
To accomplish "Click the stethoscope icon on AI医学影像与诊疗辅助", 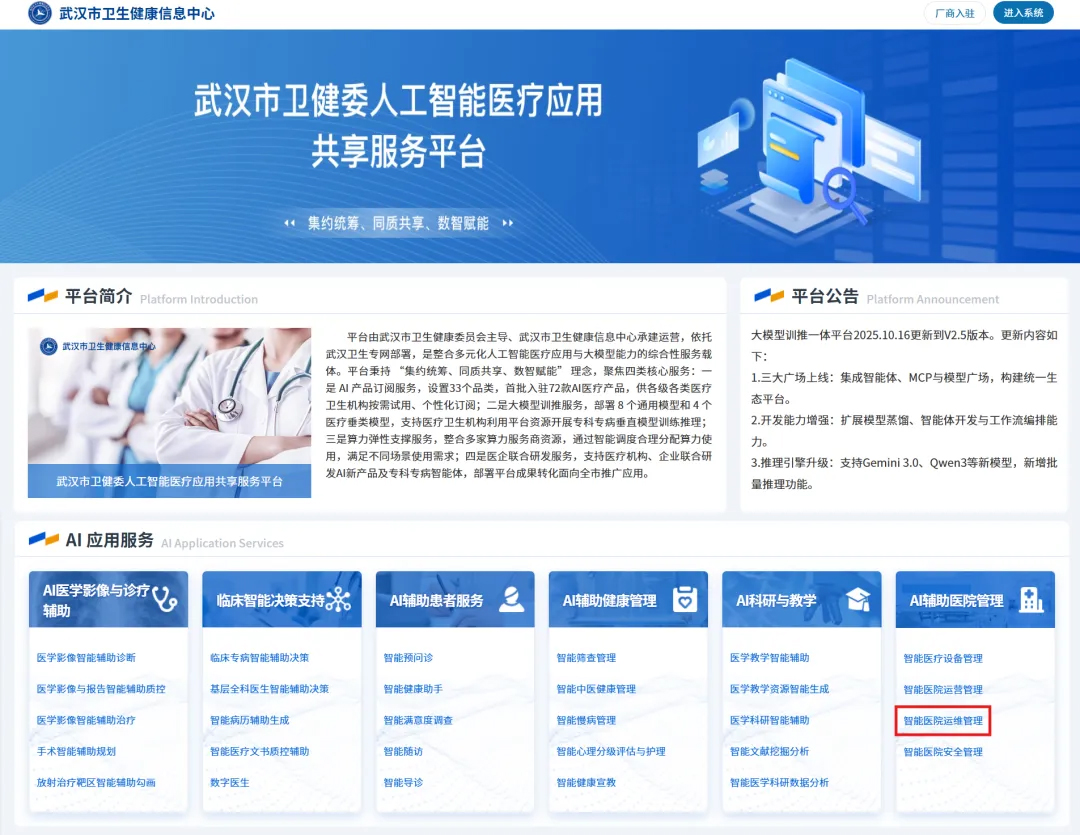I will pos(164,599).
